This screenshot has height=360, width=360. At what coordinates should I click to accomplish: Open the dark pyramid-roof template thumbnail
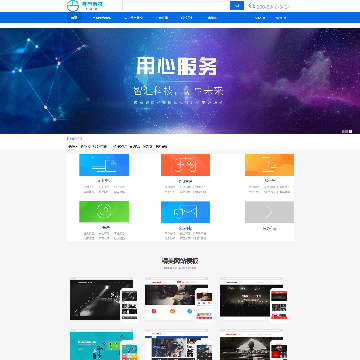(x=254, y=345)
